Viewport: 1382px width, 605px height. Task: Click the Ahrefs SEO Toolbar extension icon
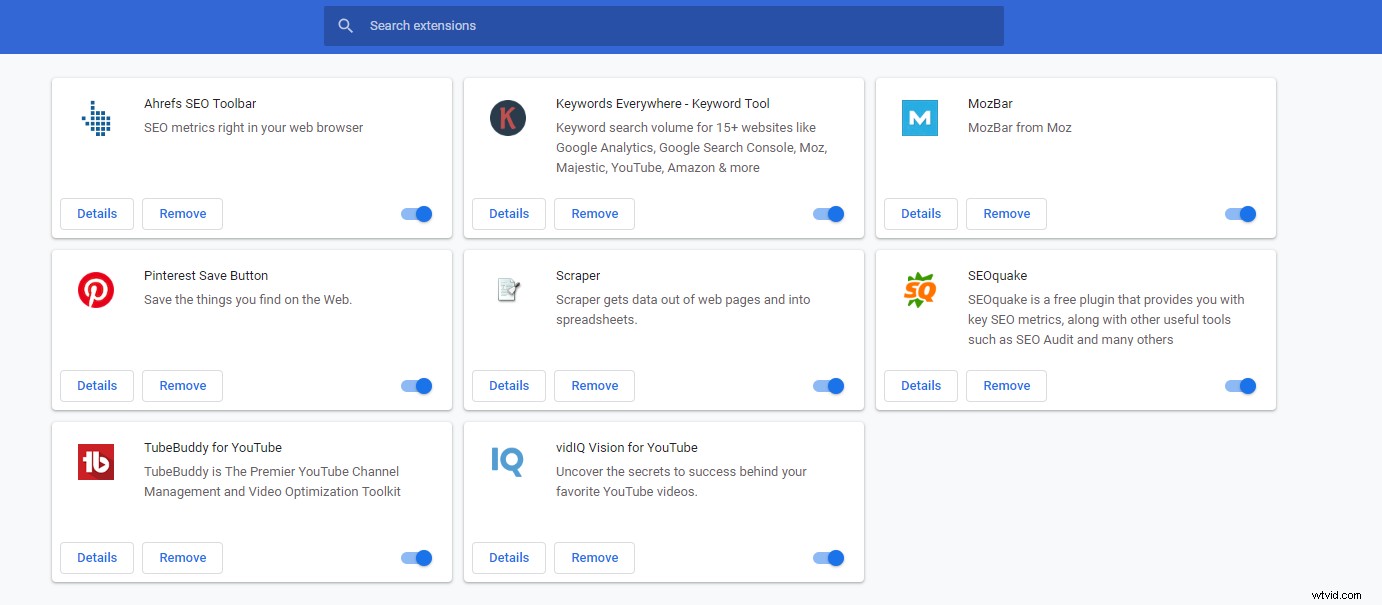[96, 118]
